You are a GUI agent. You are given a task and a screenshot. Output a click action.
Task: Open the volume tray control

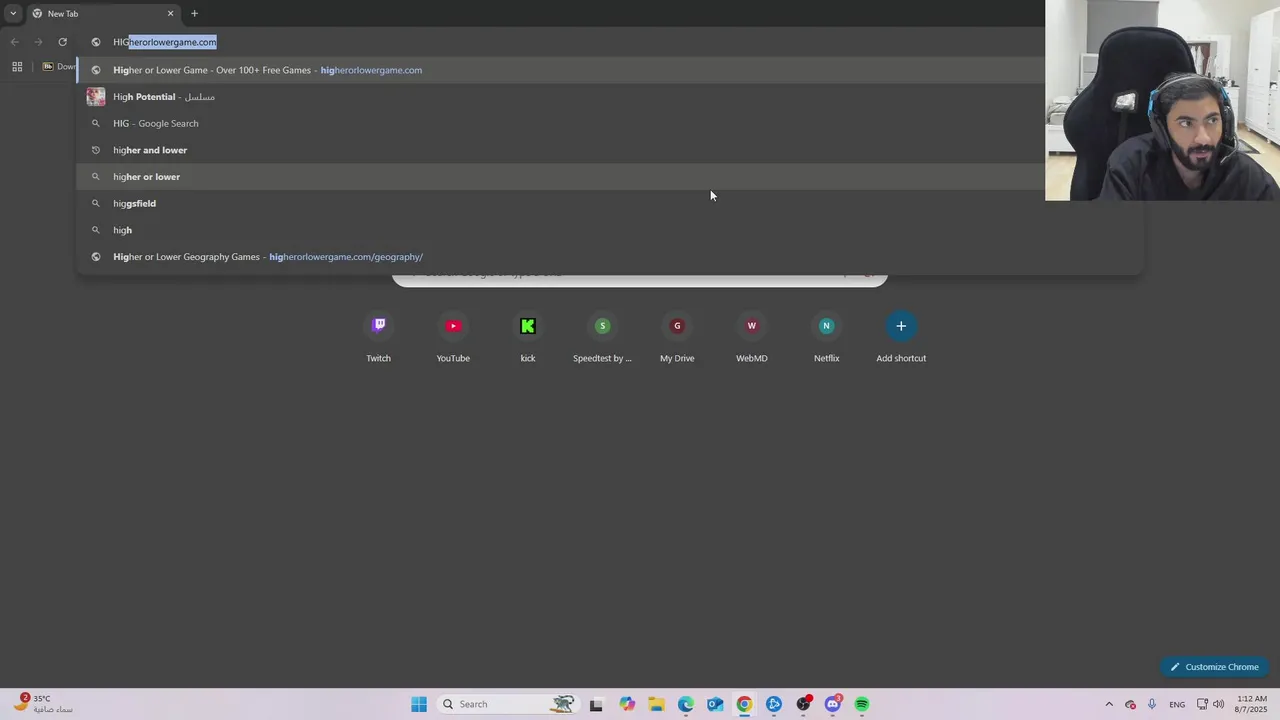pyautogui.click(x=1218, y=704)
